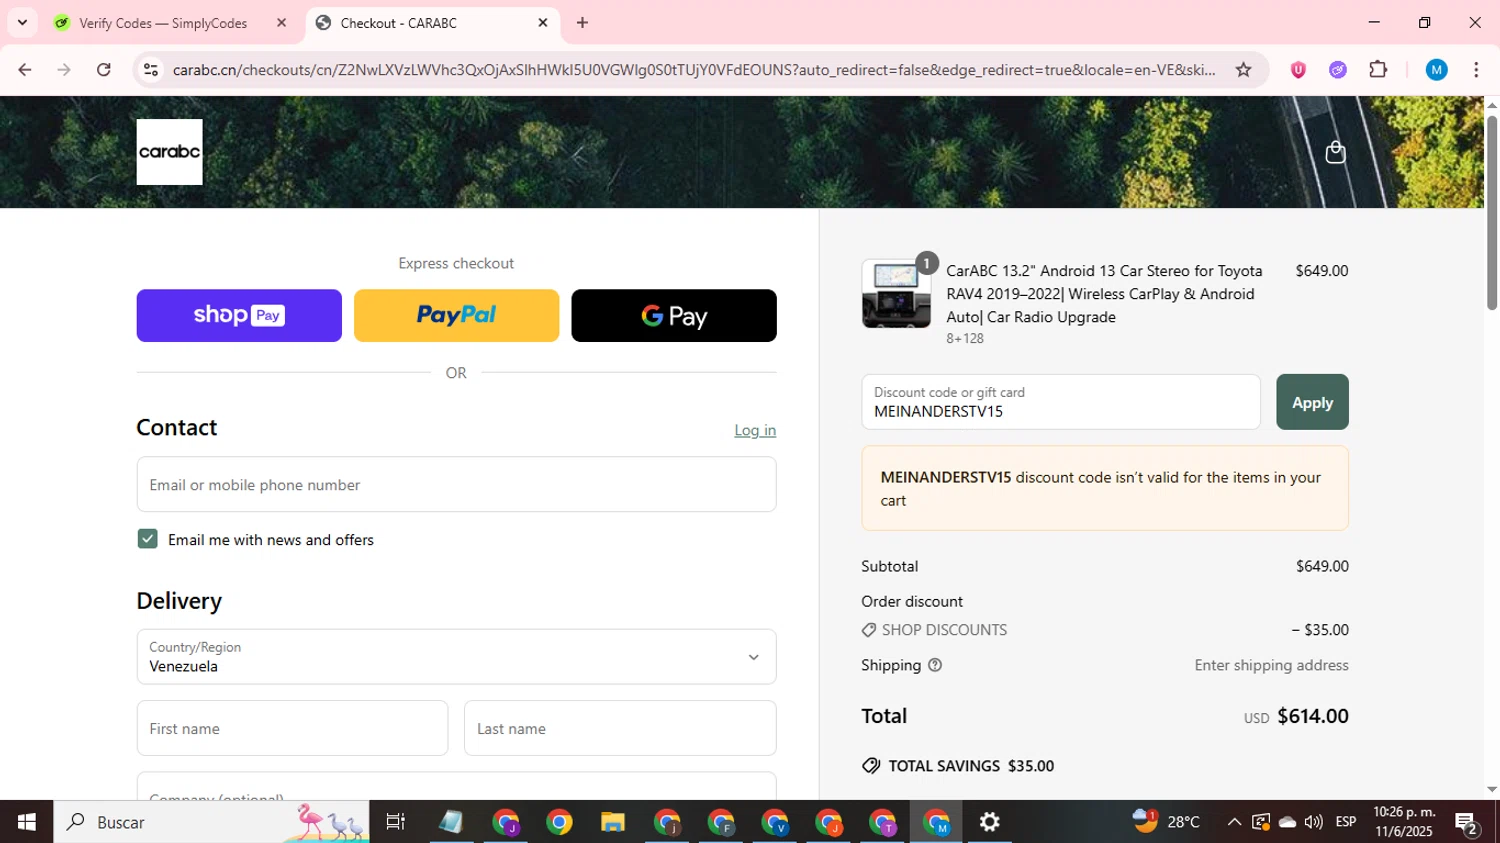Open Task View on the taskbar
Viewport: 1500px width, 843px height.
click(x=396, y=822)
